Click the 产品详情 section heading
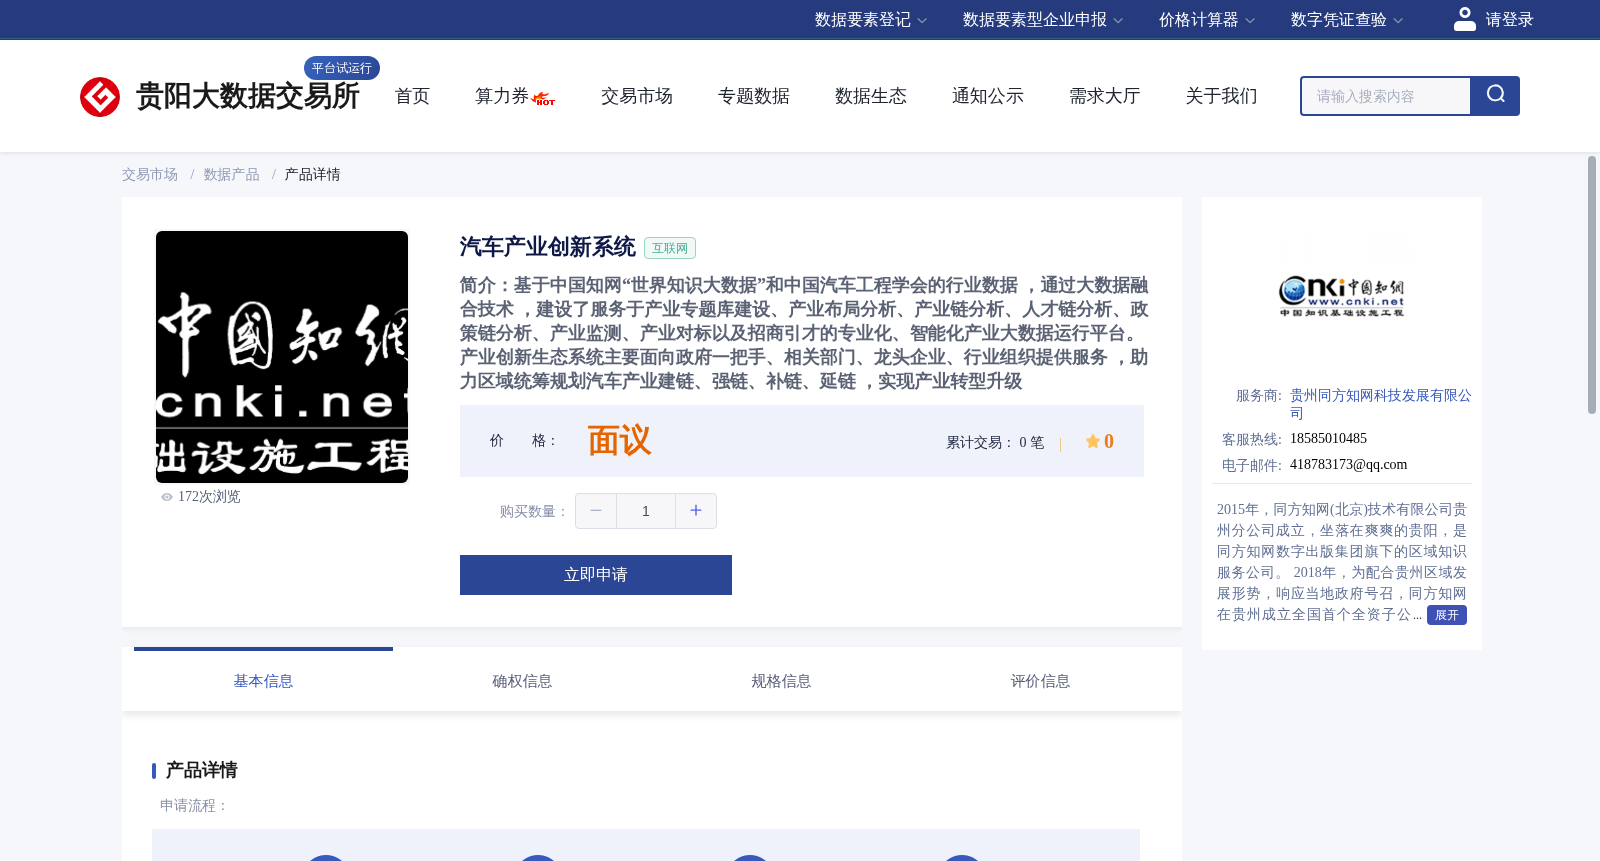The image size is (1600, 861). pos(201,770)
